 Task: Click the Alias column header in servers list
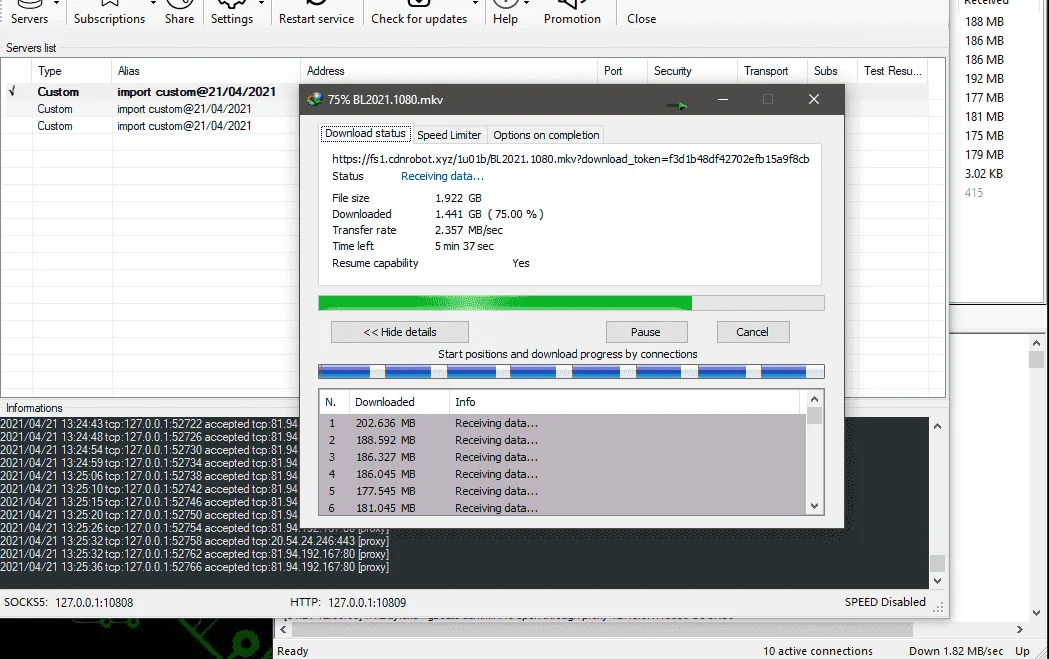(206, 71)
